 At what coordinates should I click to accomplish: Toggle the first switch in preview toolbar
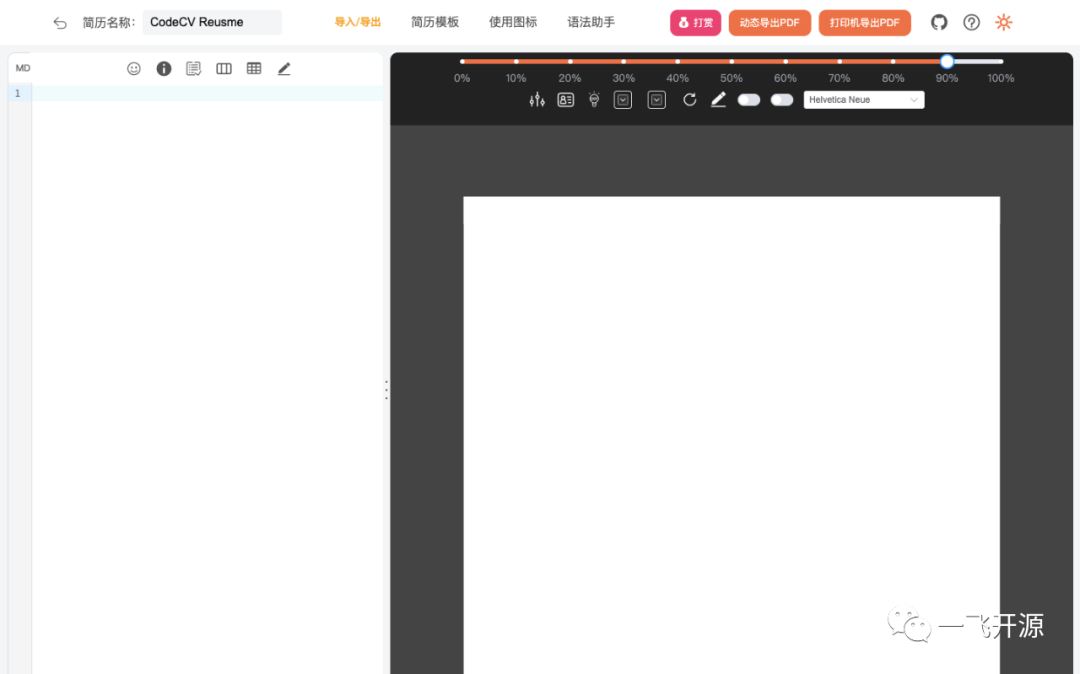coord(749,100)
